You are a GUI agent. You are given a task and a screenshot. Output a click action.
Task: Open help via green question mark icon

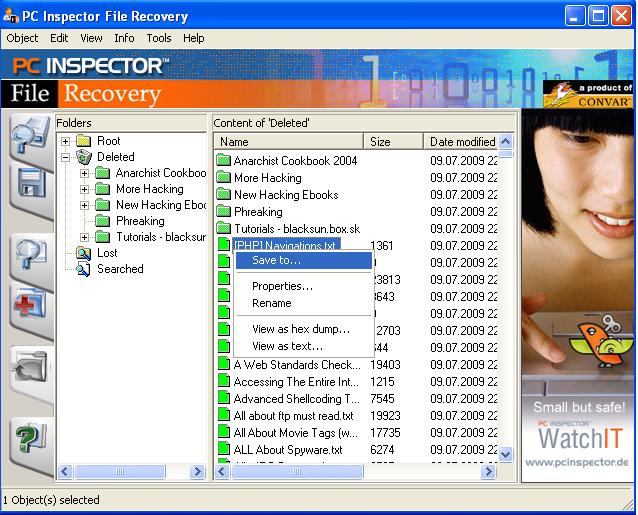pyautogui.click(x=31, y=438)
